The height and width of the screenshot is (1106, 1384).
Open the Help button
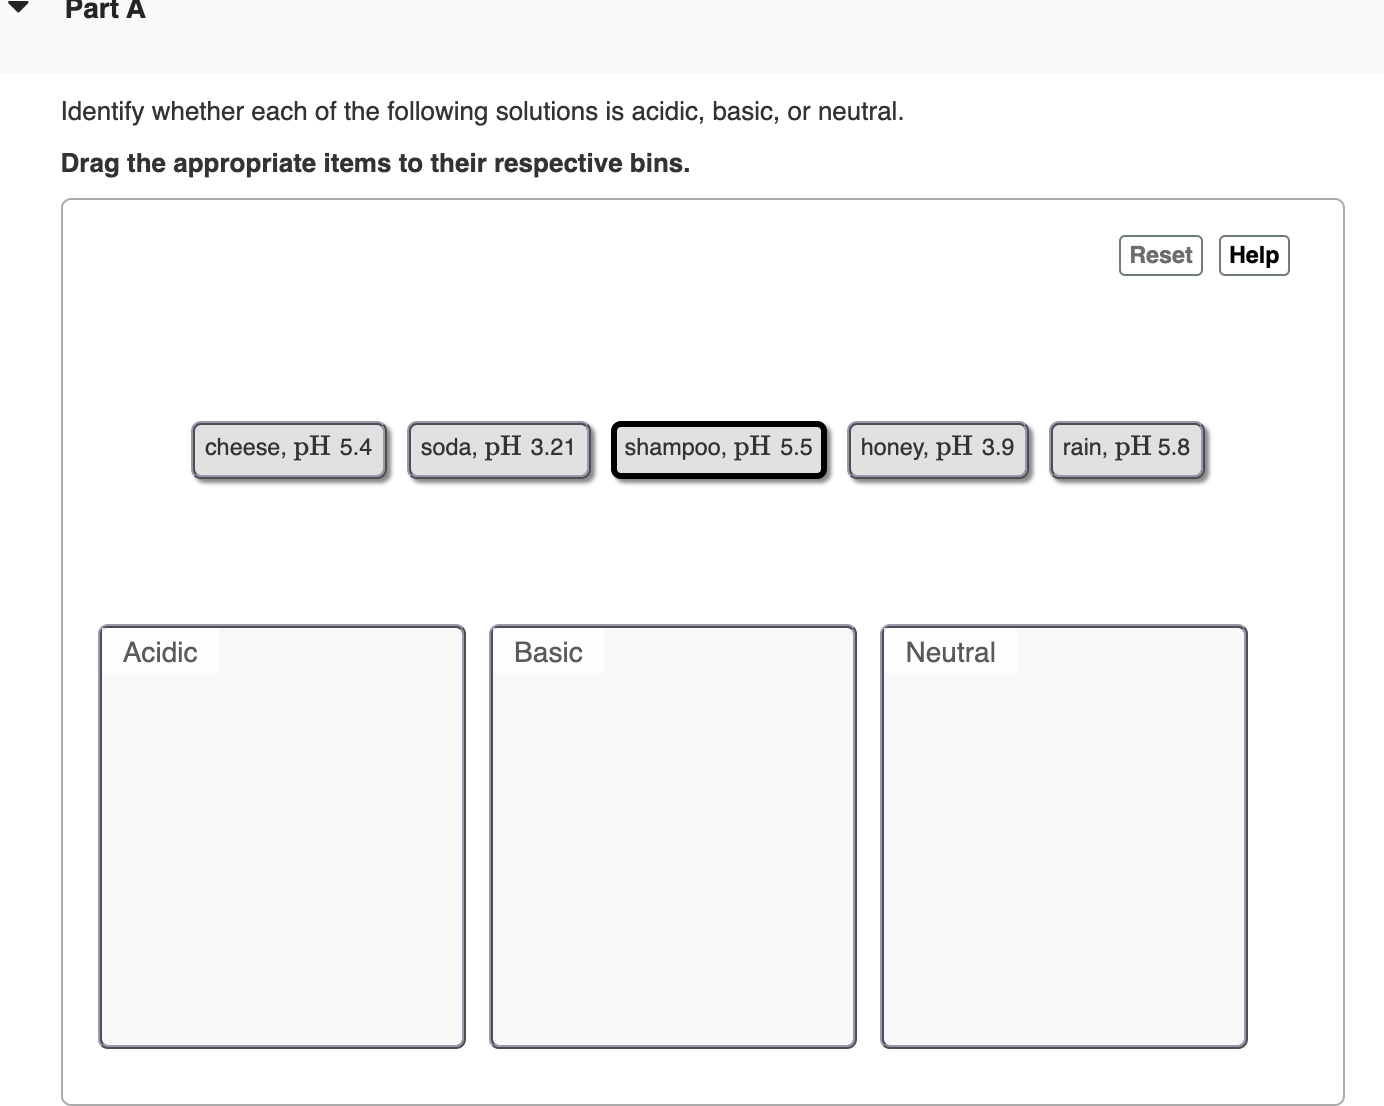point(1254,255)
